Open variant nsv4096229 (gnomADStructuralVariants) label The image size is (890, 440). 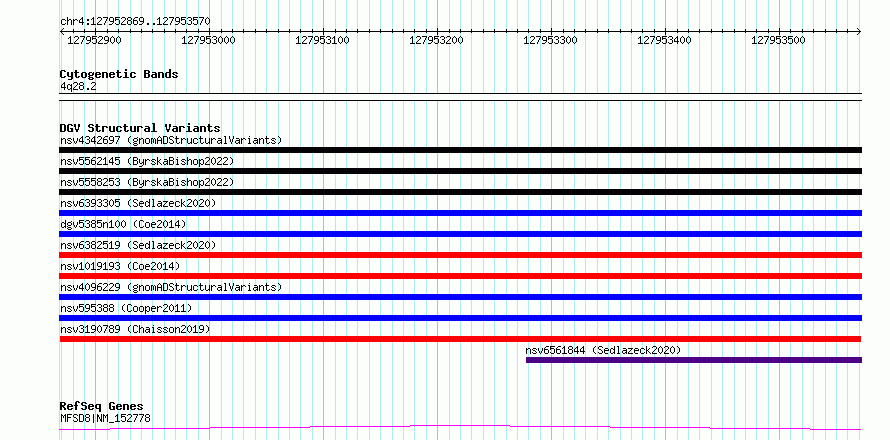pyautogui.click(x=171, y=287)
